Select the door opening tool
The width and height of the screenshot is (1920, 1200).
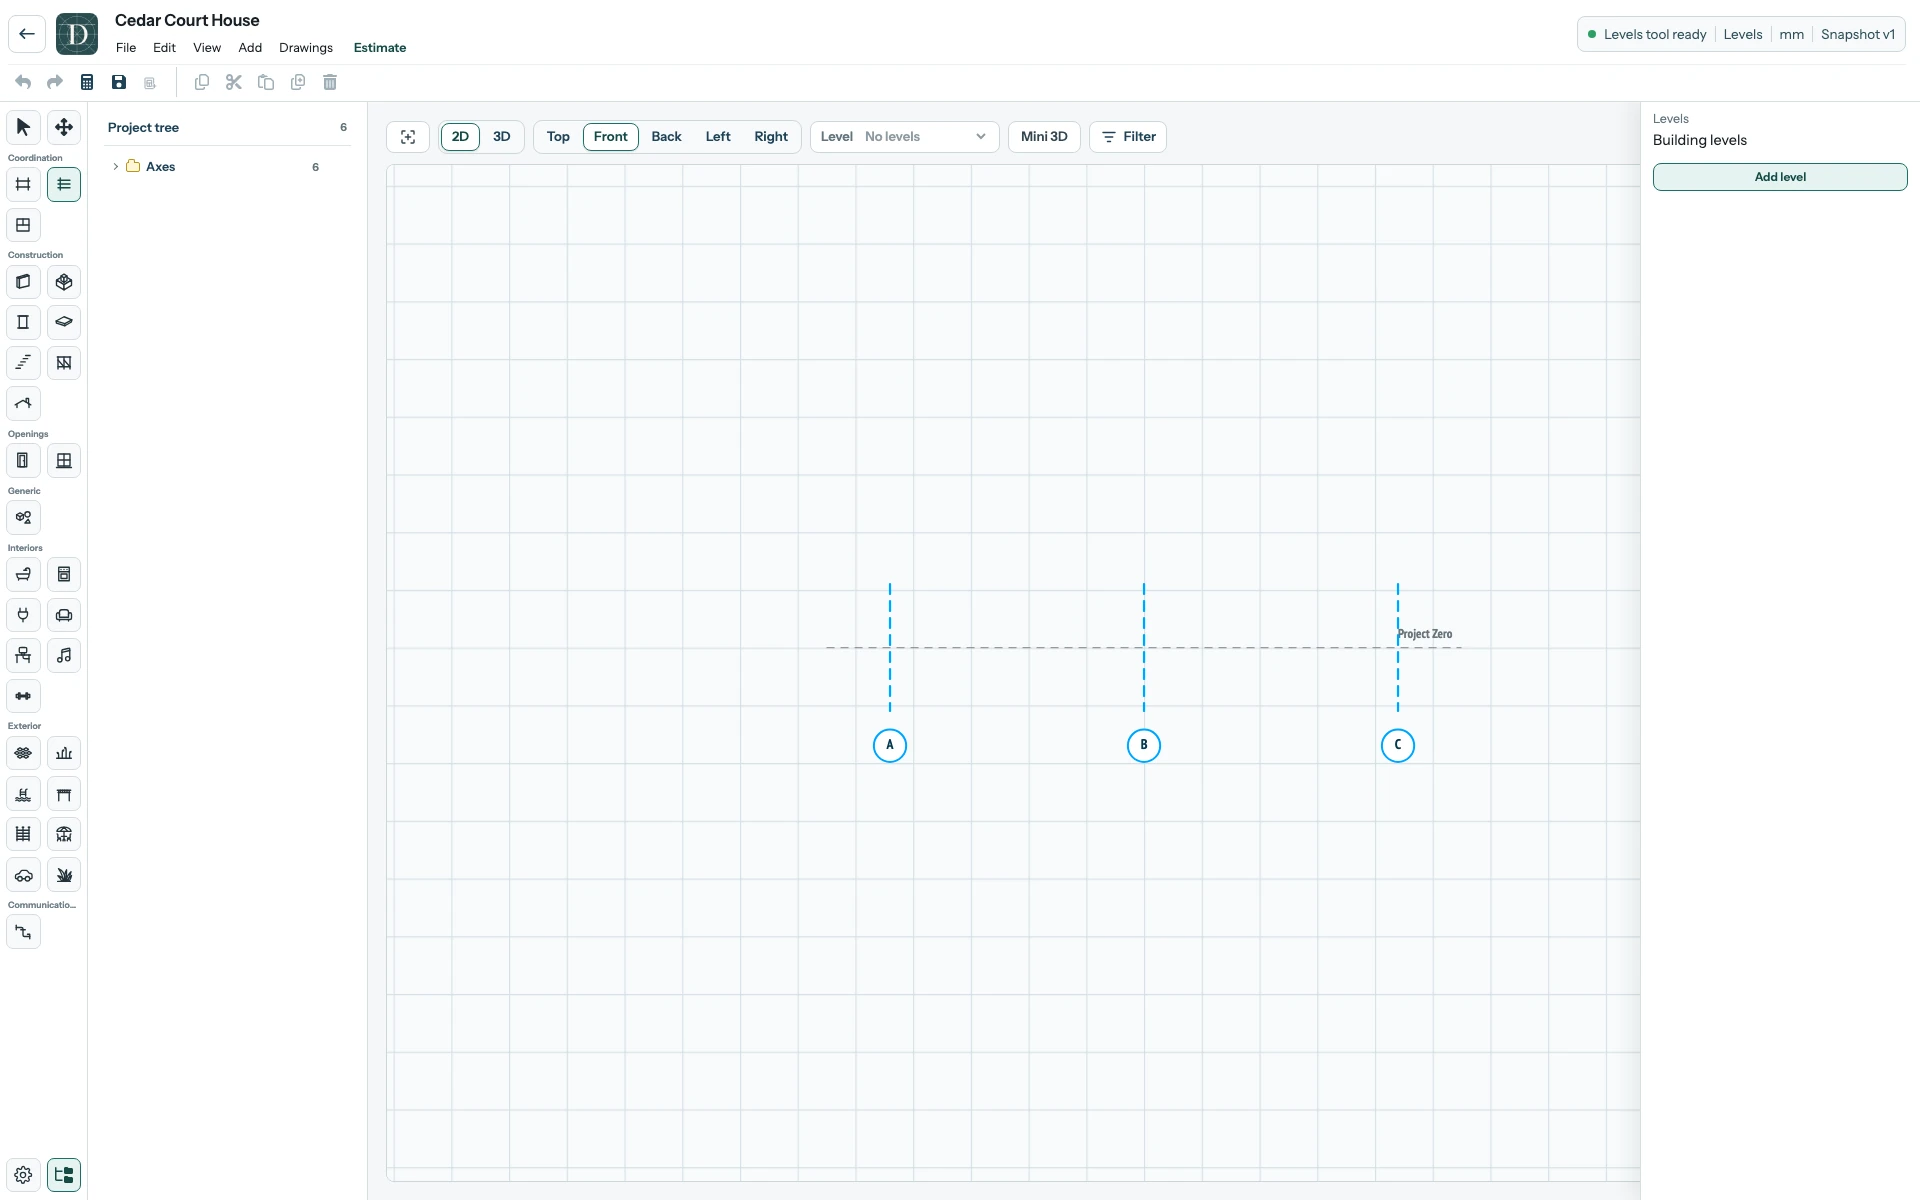click(x=23, y=461)
